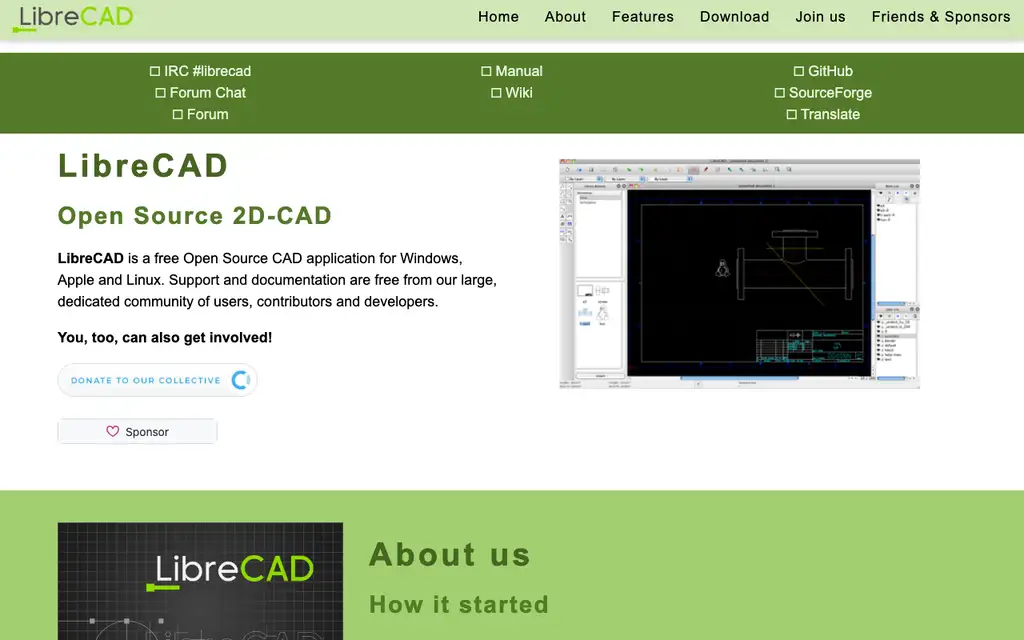Follow the Forum Chat link
1024x640 pixels.
point(200,93)
